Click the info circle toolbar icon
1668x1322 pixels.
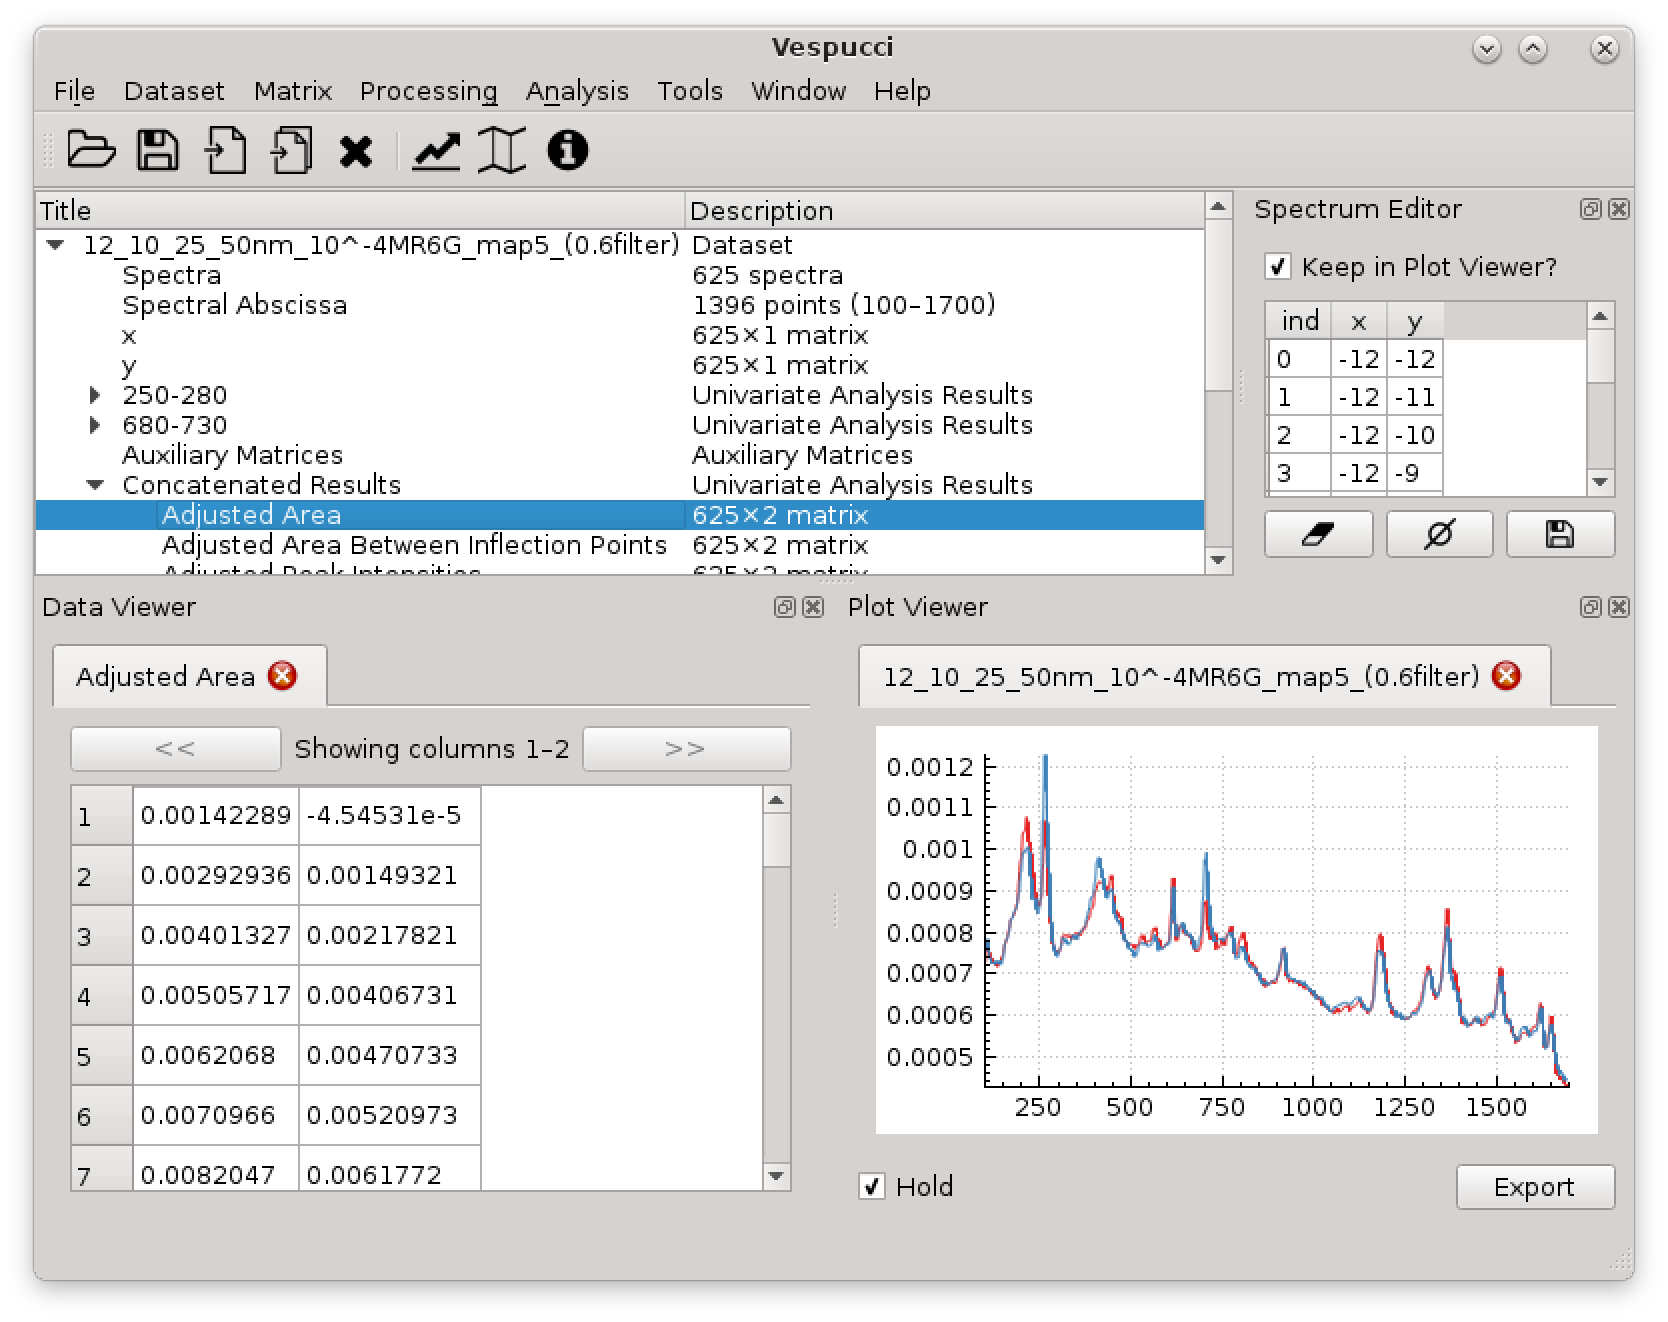click(567, 151)
